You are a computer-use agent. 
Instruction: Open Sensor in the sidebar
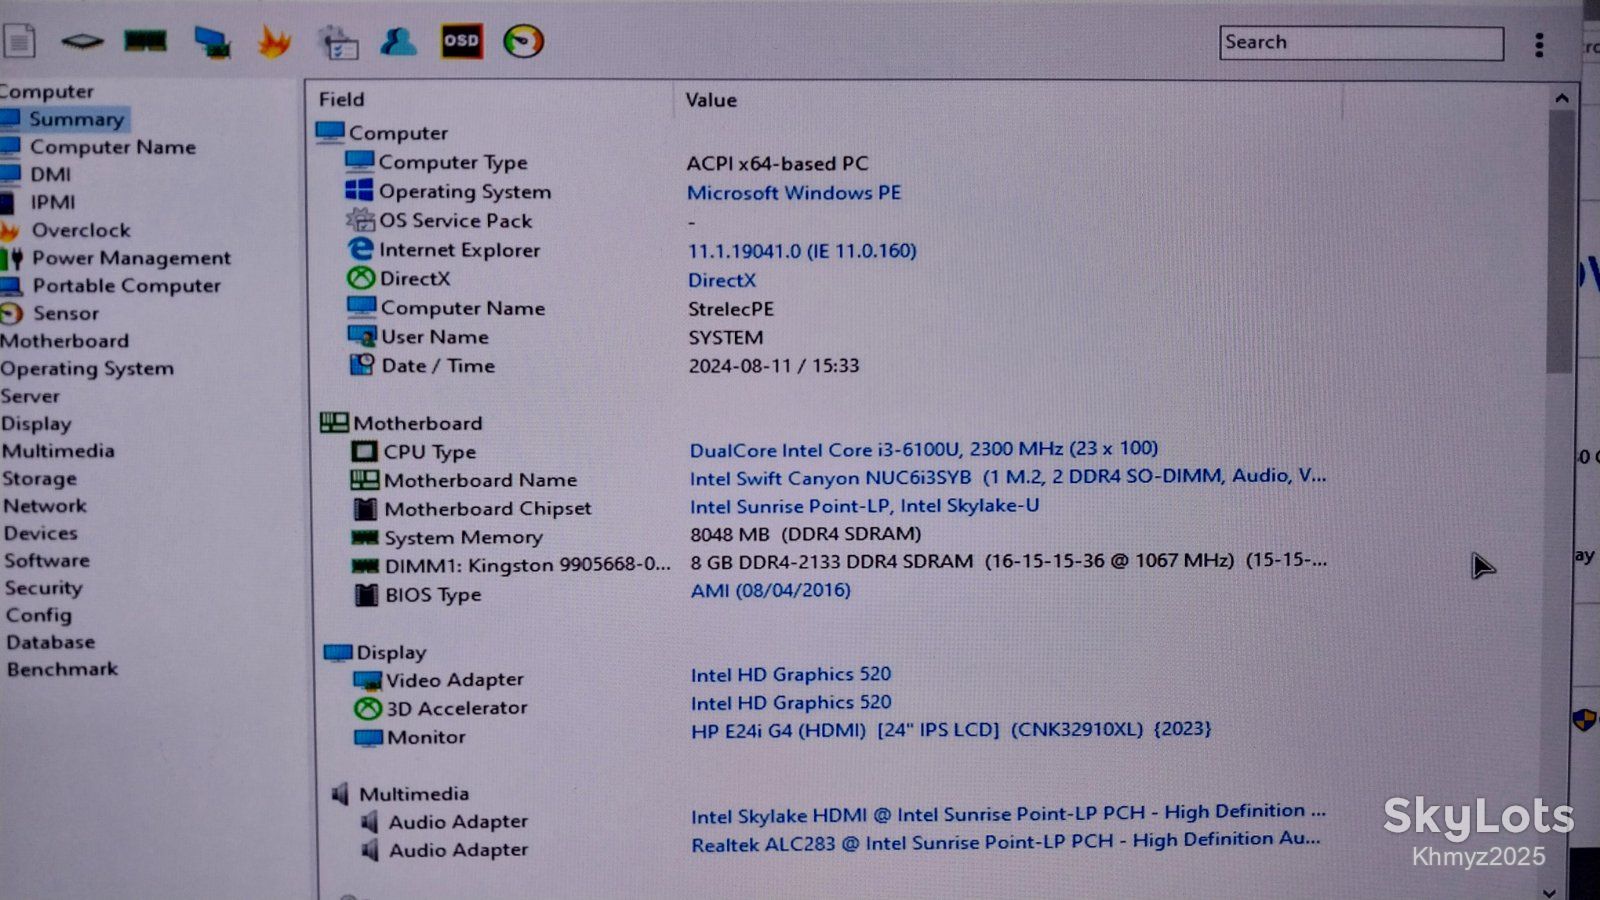66,313
